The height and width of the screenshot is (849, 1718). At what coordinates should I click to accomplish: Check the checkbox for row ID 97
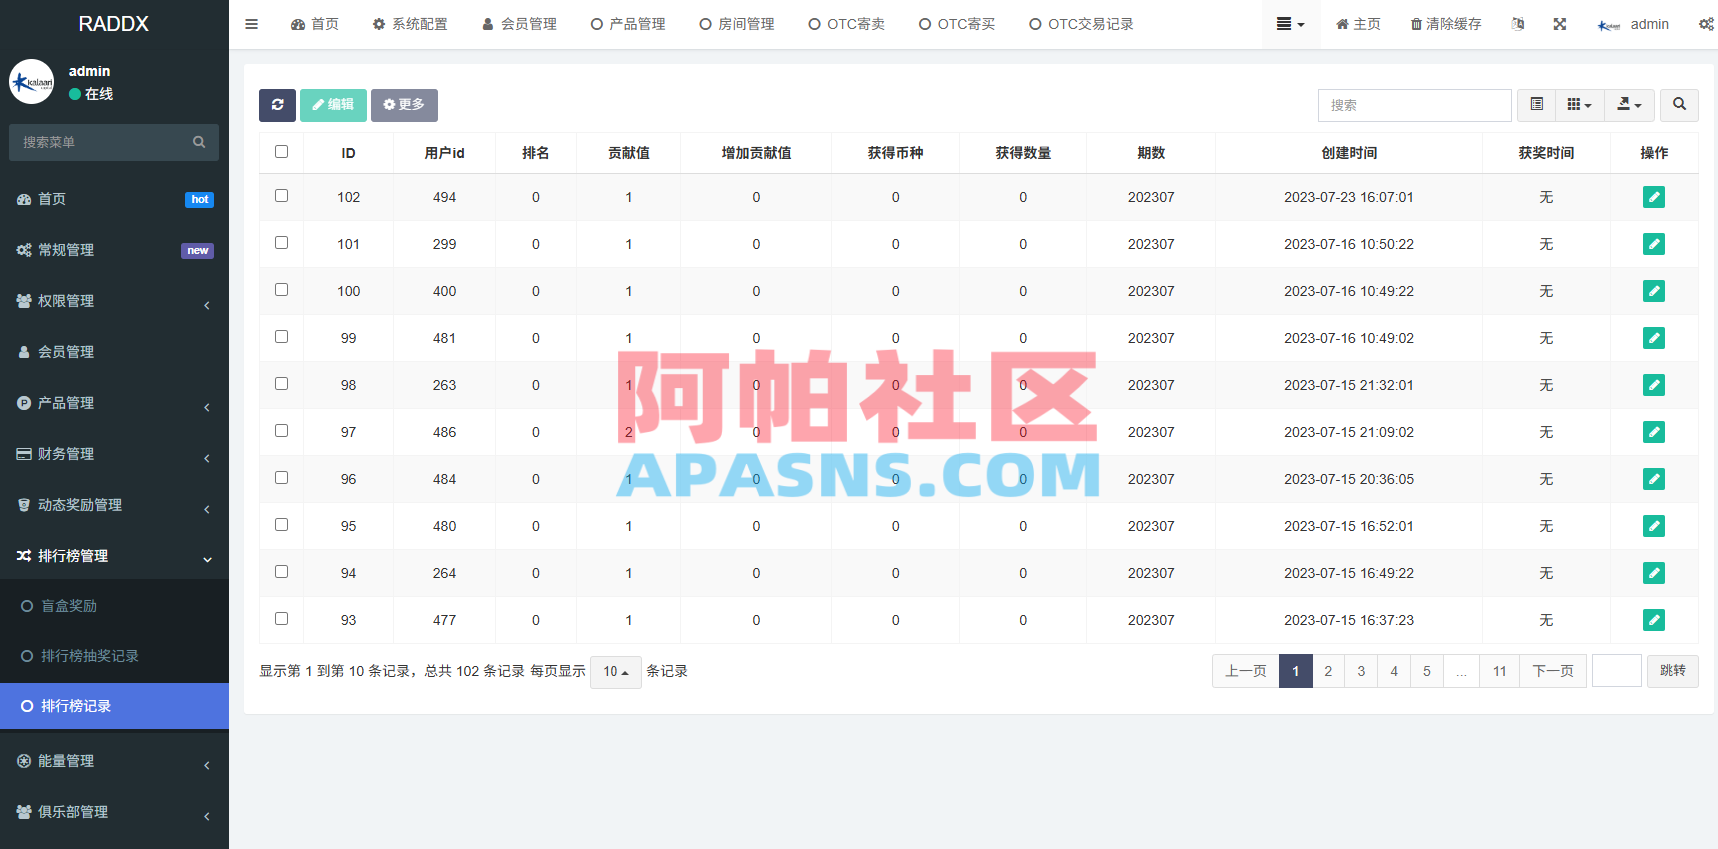point(281,431)
